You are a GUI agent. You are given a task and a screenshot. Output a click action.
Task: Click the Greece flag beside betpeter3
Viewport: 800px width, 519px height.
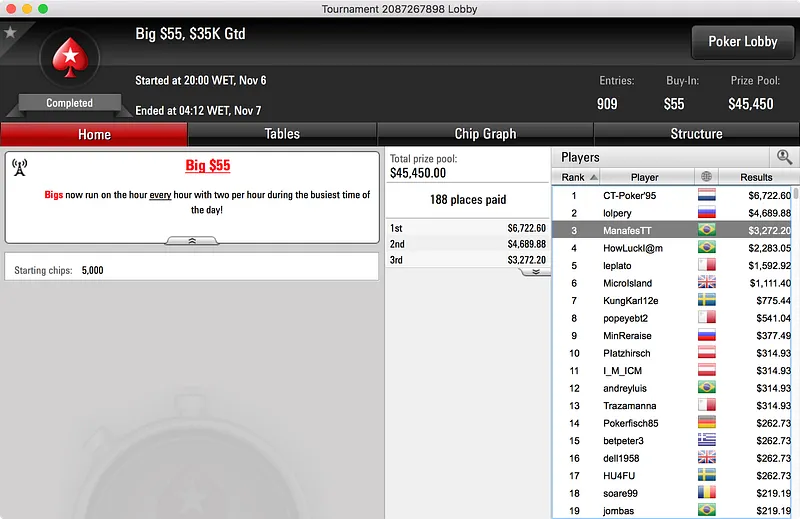[707, 440]
